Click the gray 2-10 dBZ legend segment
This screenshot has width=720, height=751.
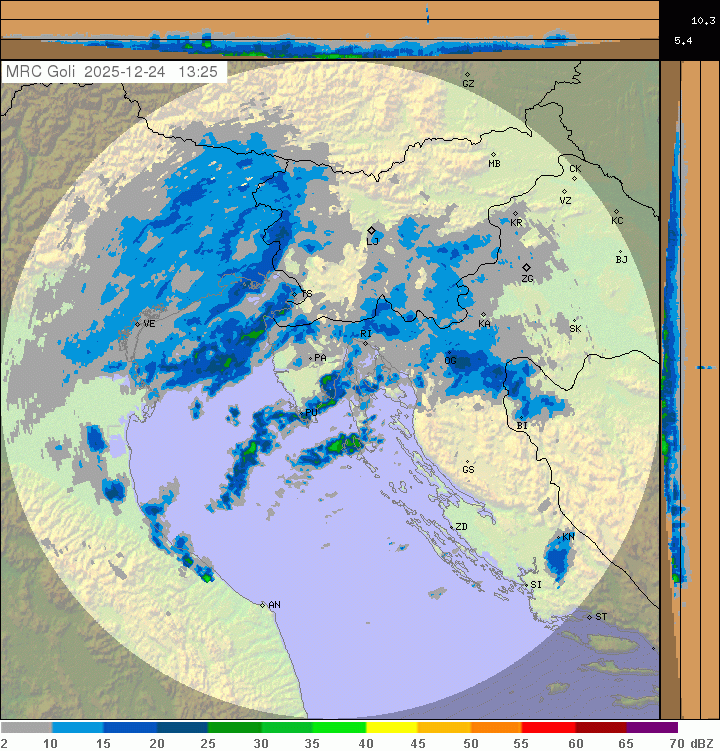click(27, 728)
